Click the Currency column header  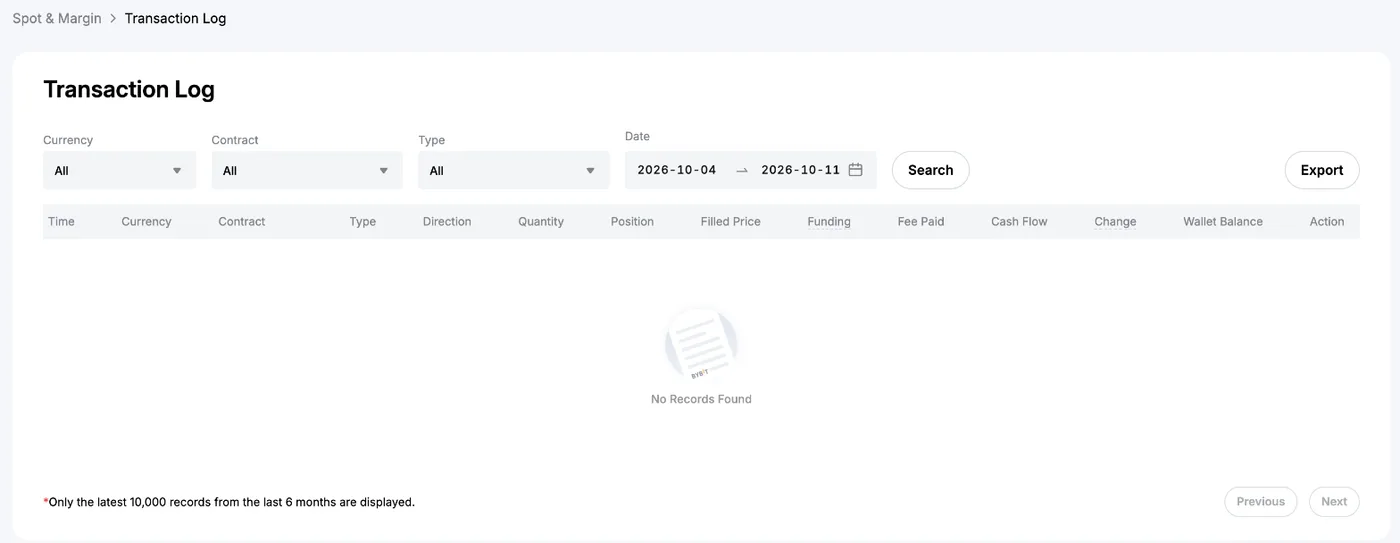146,222
